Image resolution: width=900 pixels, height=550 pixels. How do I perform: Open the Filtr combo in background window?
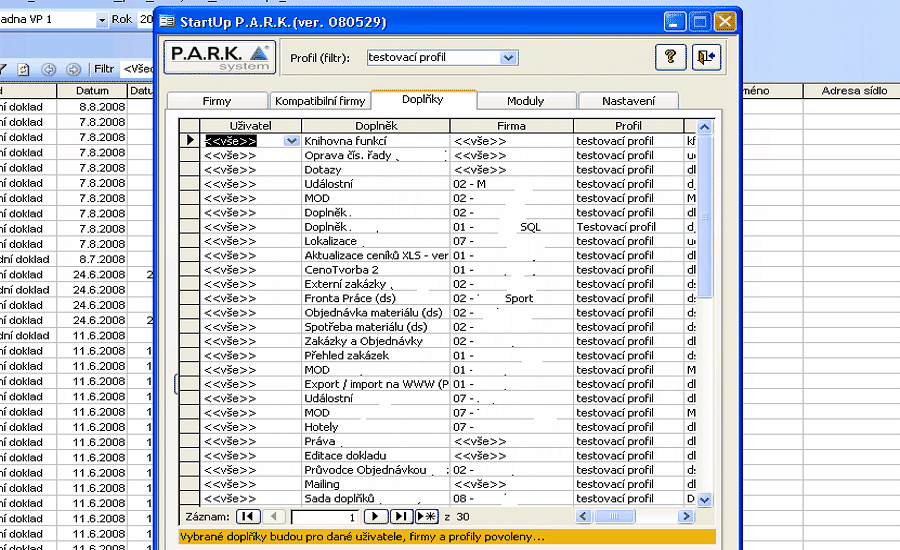[138, 69]
